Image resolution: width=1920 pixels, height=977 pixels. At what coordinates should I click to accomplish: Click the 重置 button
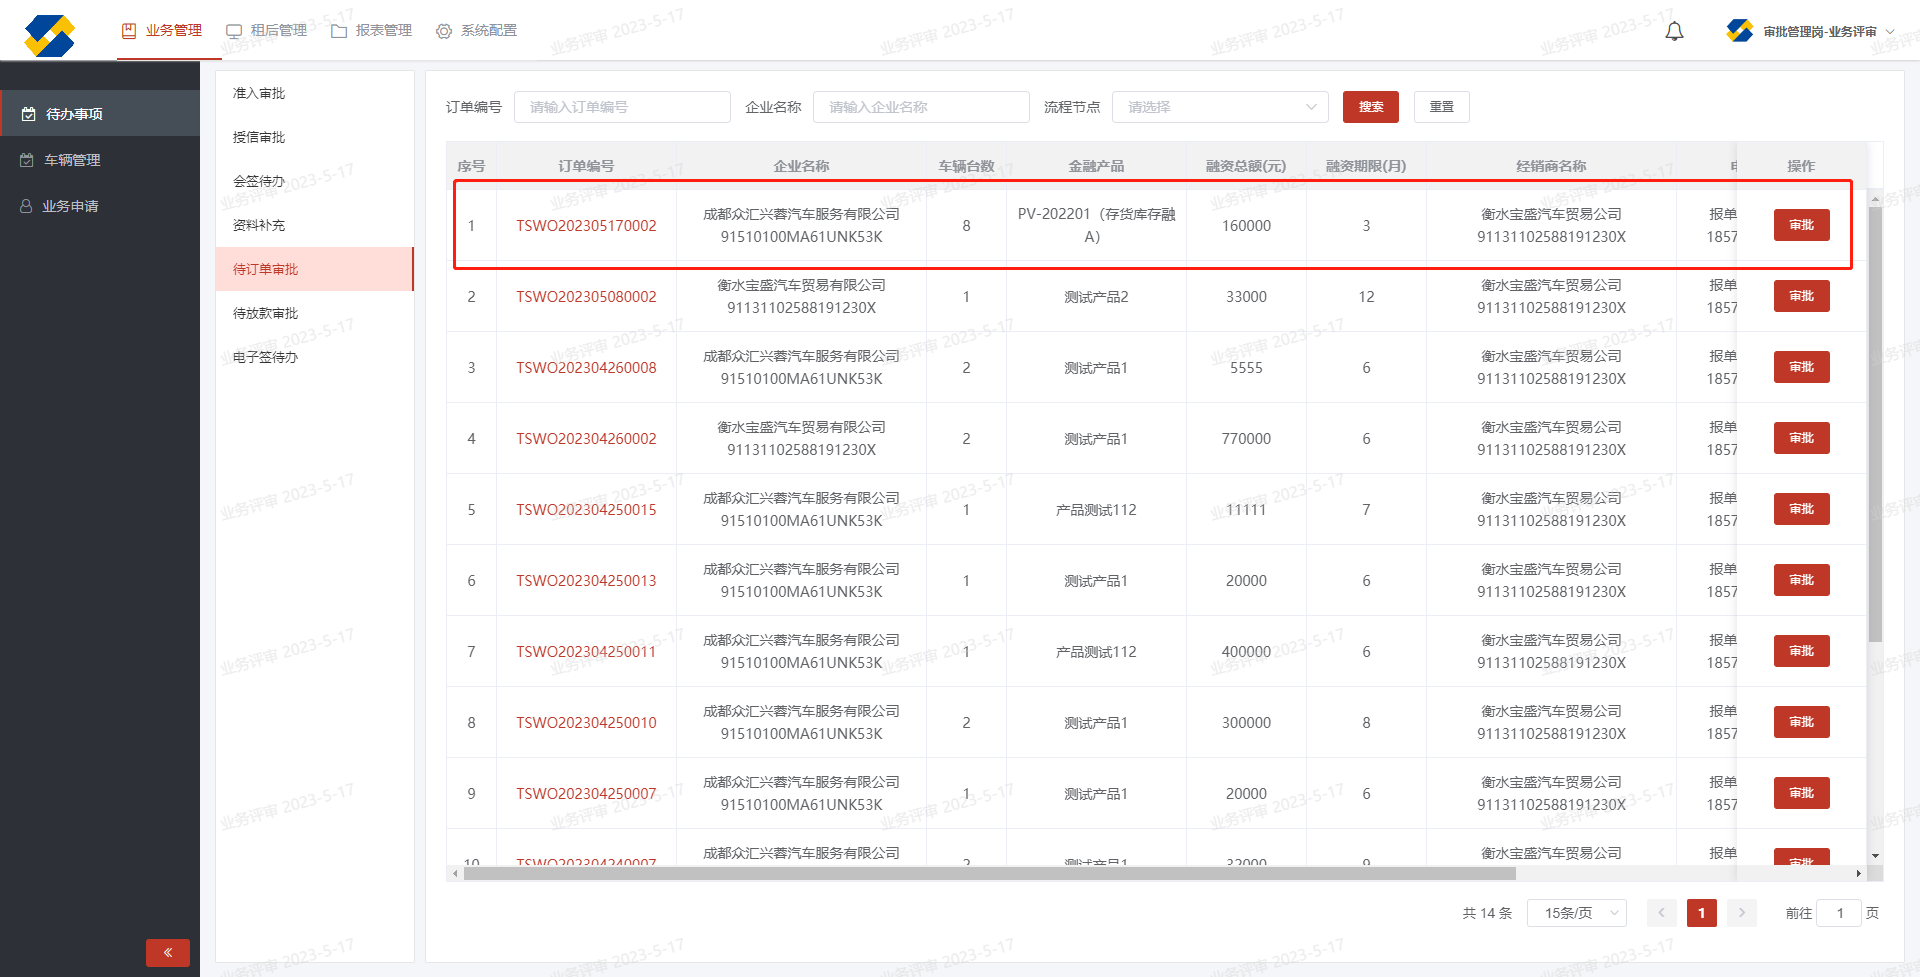(x=1441, y=107)
